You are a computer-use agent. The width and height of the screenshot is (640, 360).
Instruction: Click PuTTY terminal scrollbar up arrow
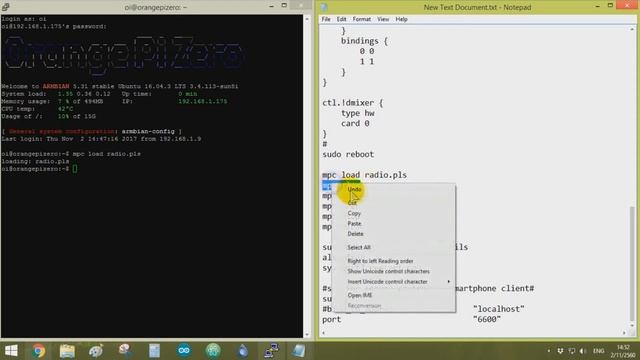pyautogui.click(x=307, y=19)
